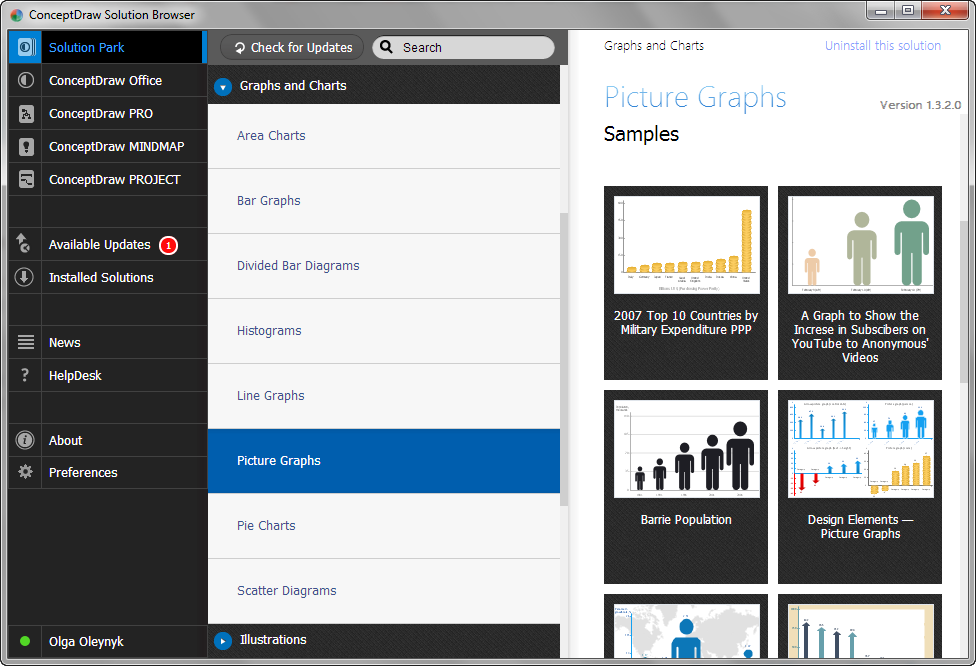Click the red update count badge
Screen dimensions: 976x666
pos(168,245)
